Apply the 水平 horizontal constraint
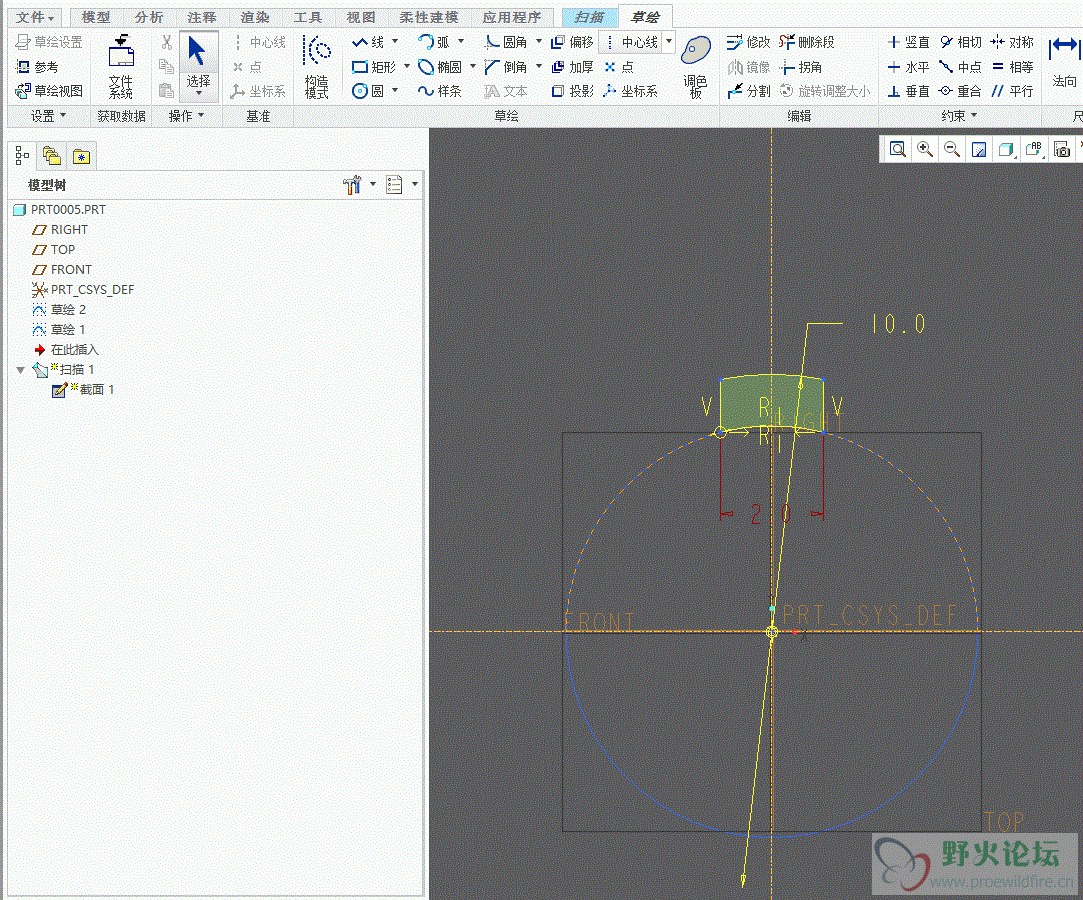The width and height of the screenshot is (1083, 900). point(908,67)
